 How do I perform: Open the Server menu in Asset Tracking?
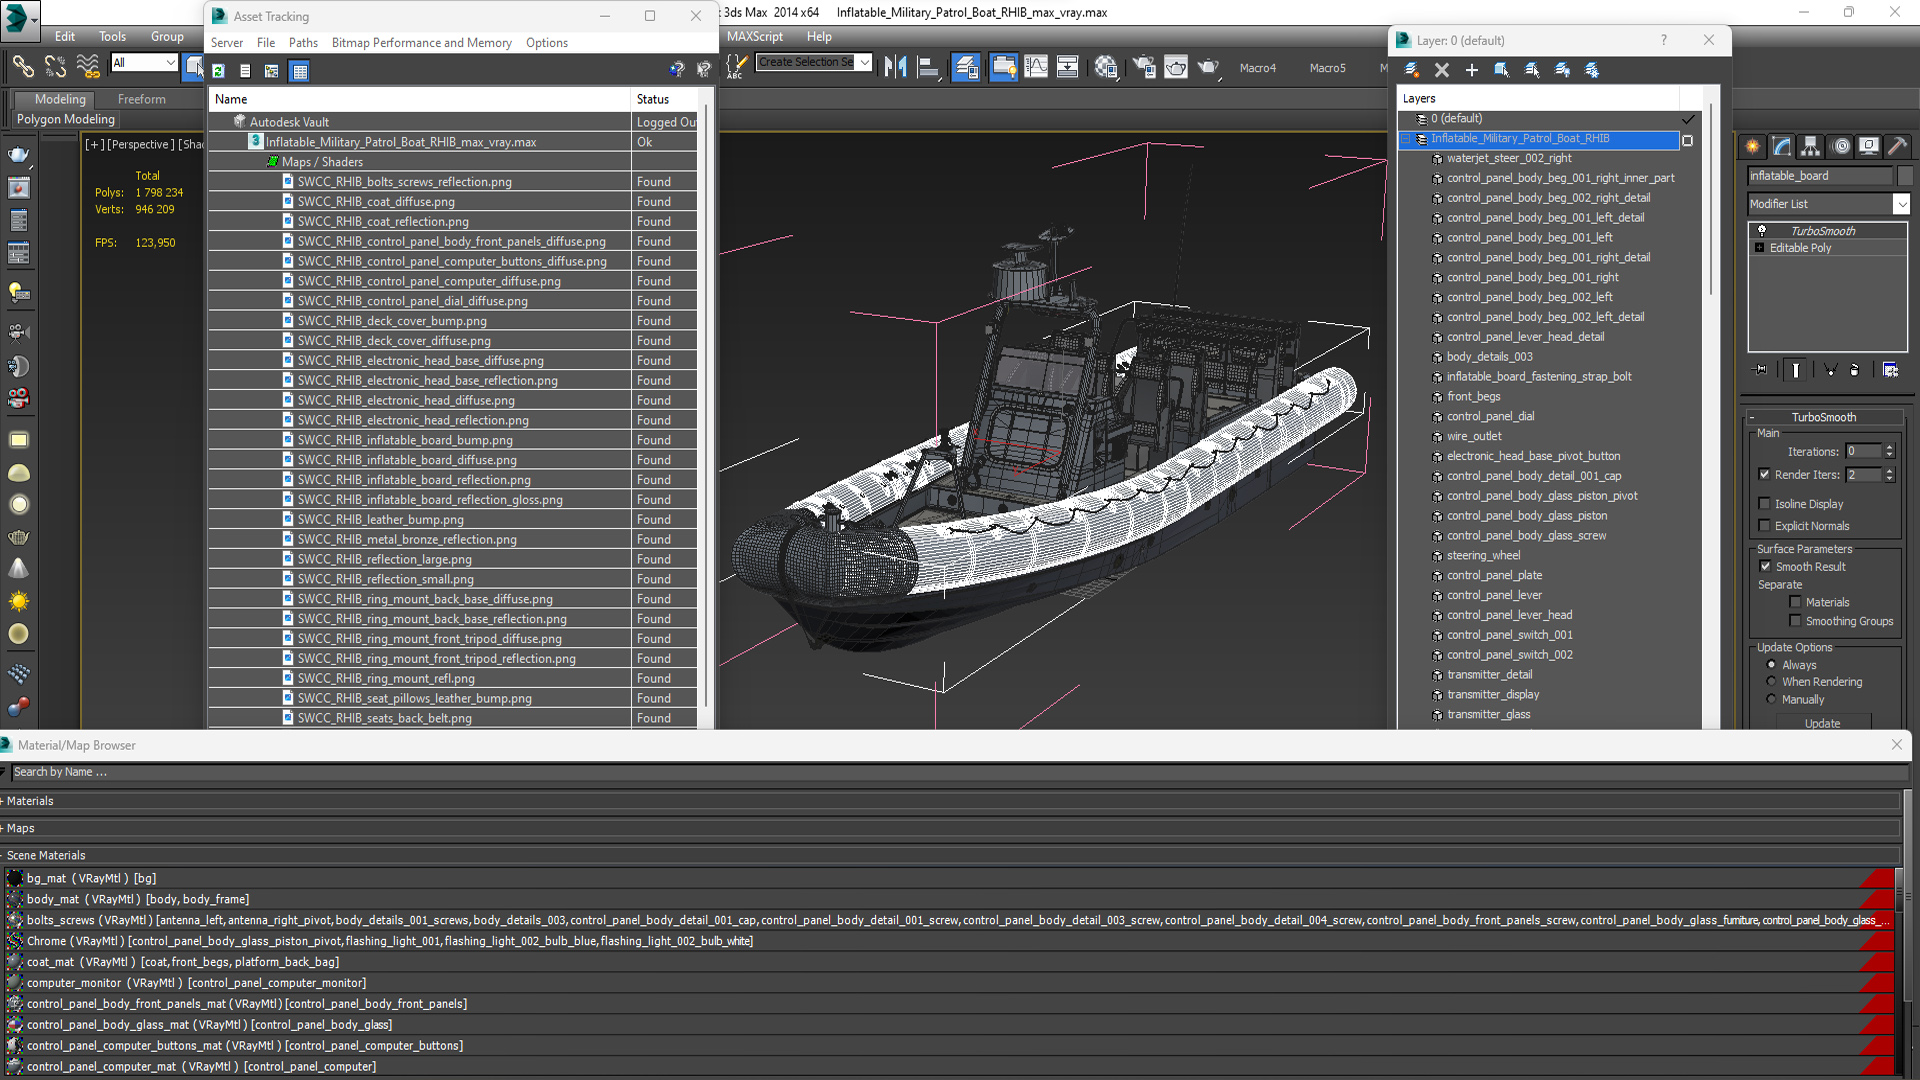[x=226, y=43]
